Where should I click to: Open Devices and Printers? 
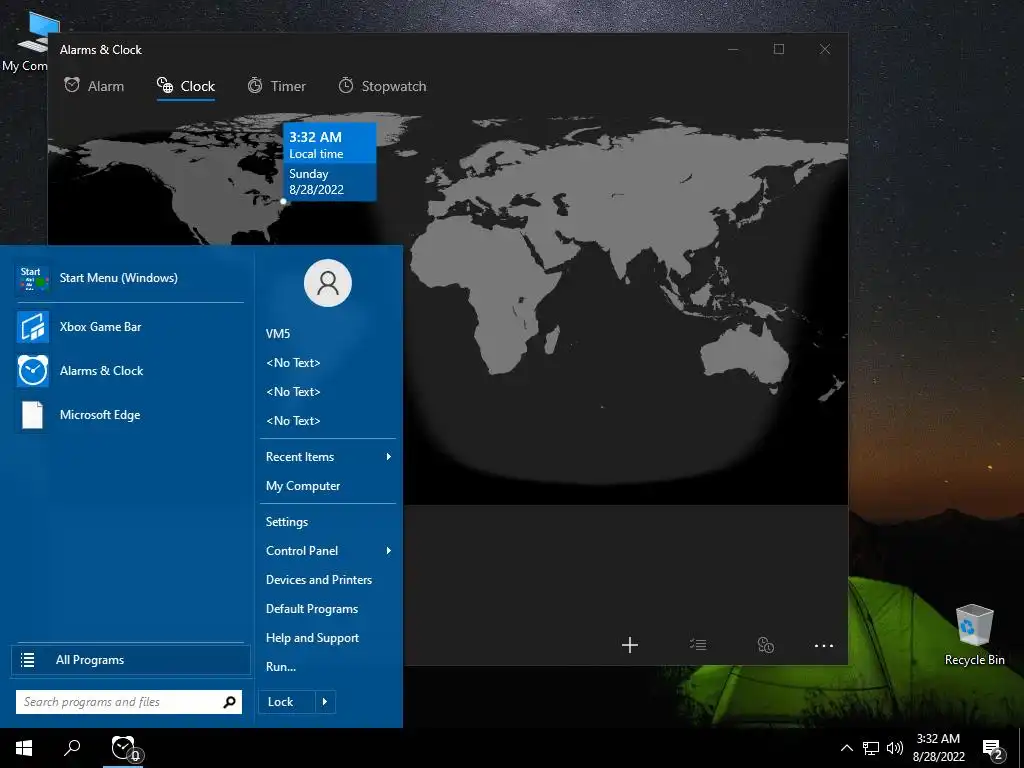(328, 580)
